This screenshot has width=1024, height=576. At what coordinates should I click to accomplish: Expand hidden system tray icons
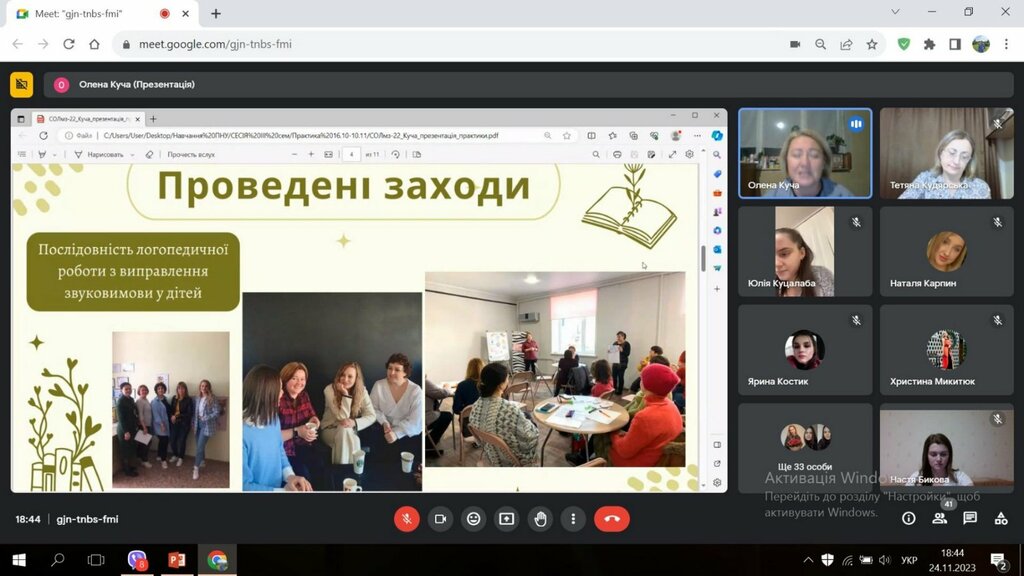808,560
